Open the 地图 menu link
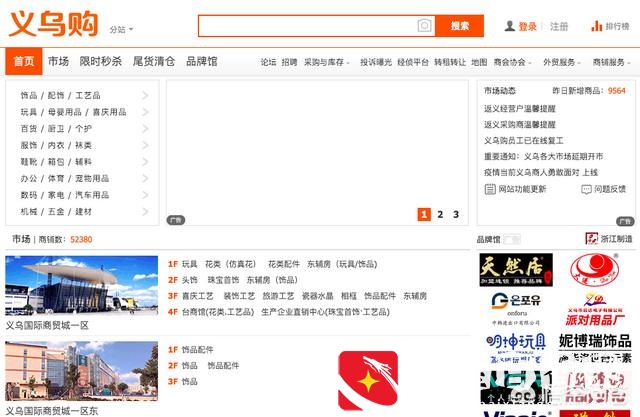The width and height of the screenshot is (640, 417). [x=479, y=62]
